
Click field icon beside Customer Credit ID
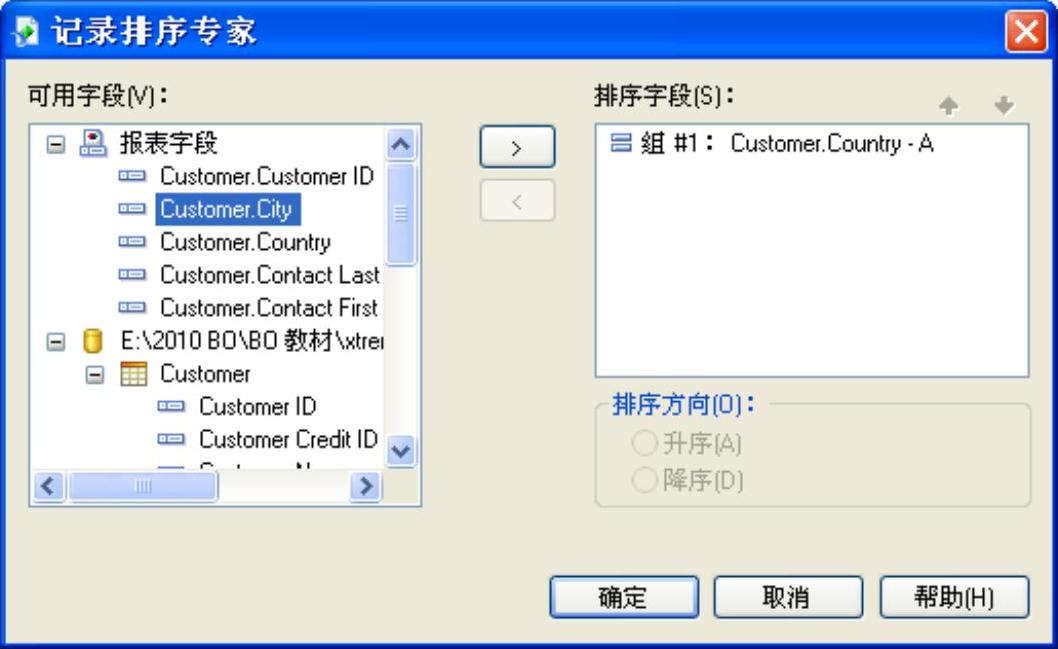[x=171, y=439]
